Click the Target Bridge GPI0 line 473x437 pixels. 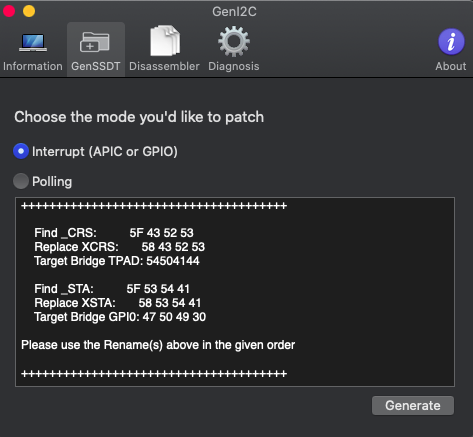coord(120,317)
